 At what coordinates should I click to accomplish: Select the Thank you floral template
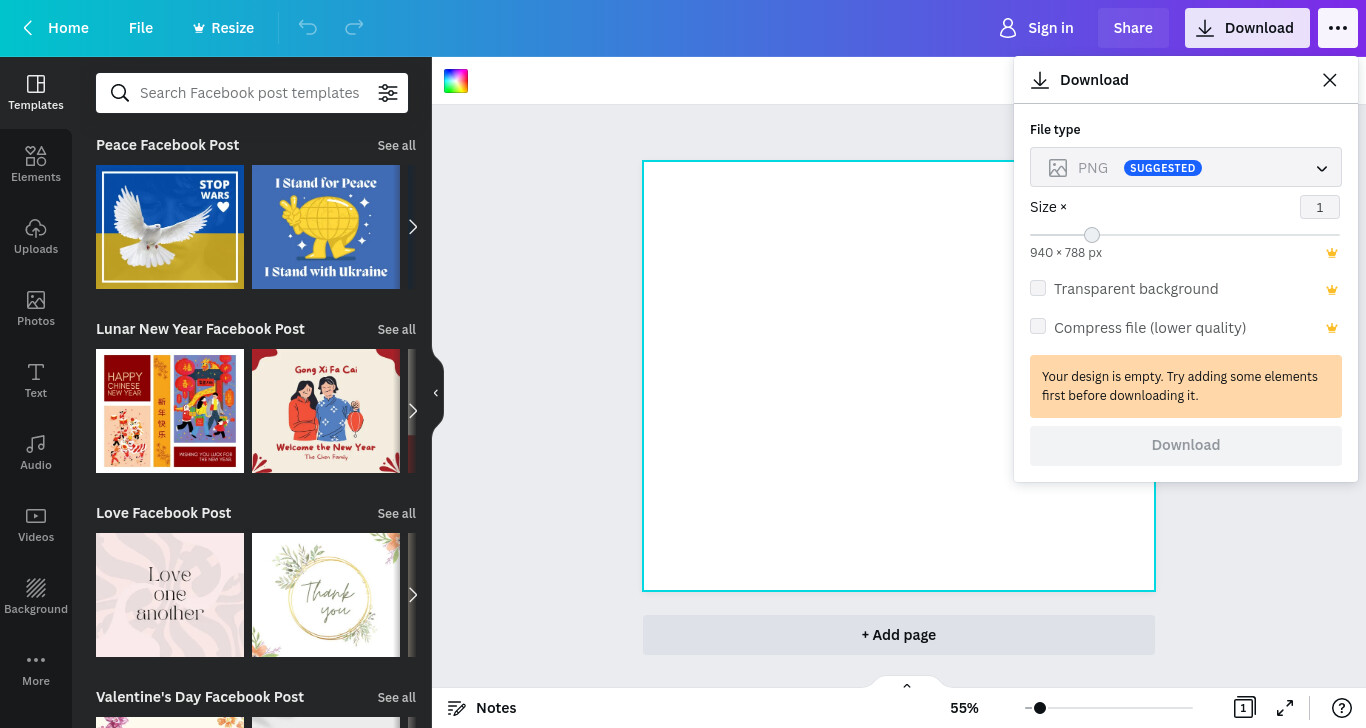click(326, 595)
